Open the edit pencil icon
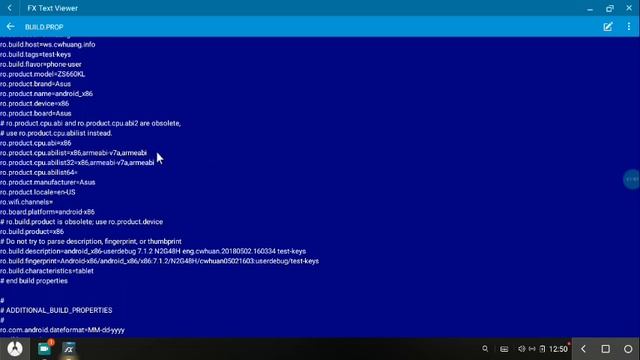 coord(608,27)
